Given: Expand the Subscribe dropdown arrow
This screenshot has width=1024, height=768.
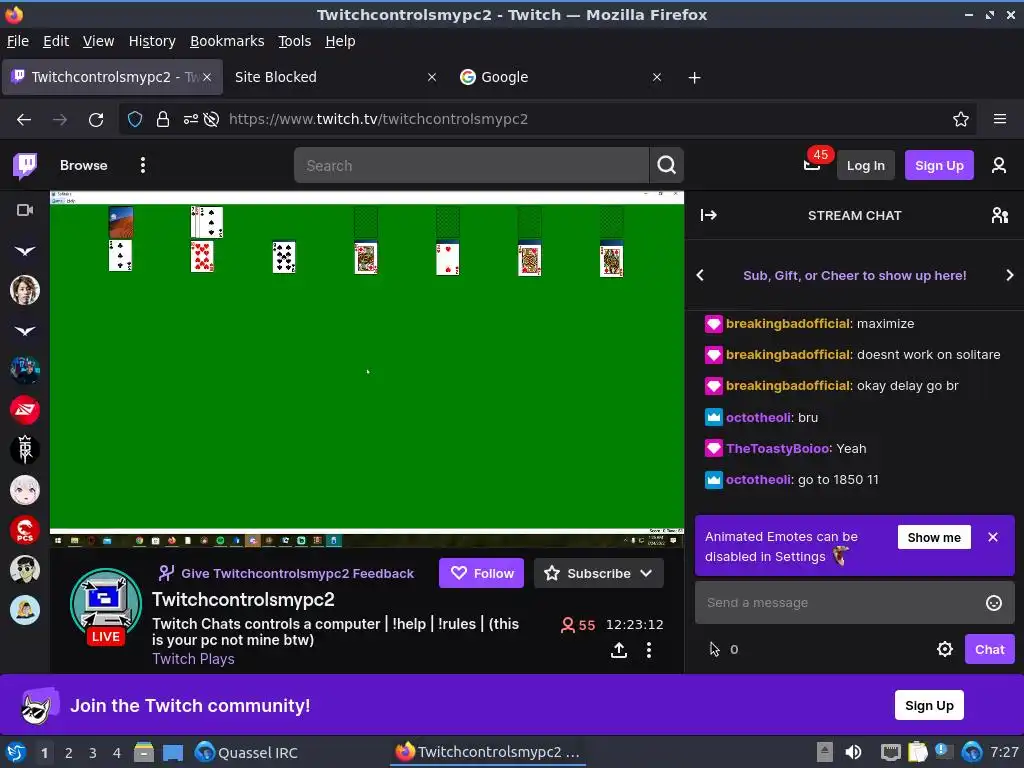Looking at the screenshot, I should point(646,573).
